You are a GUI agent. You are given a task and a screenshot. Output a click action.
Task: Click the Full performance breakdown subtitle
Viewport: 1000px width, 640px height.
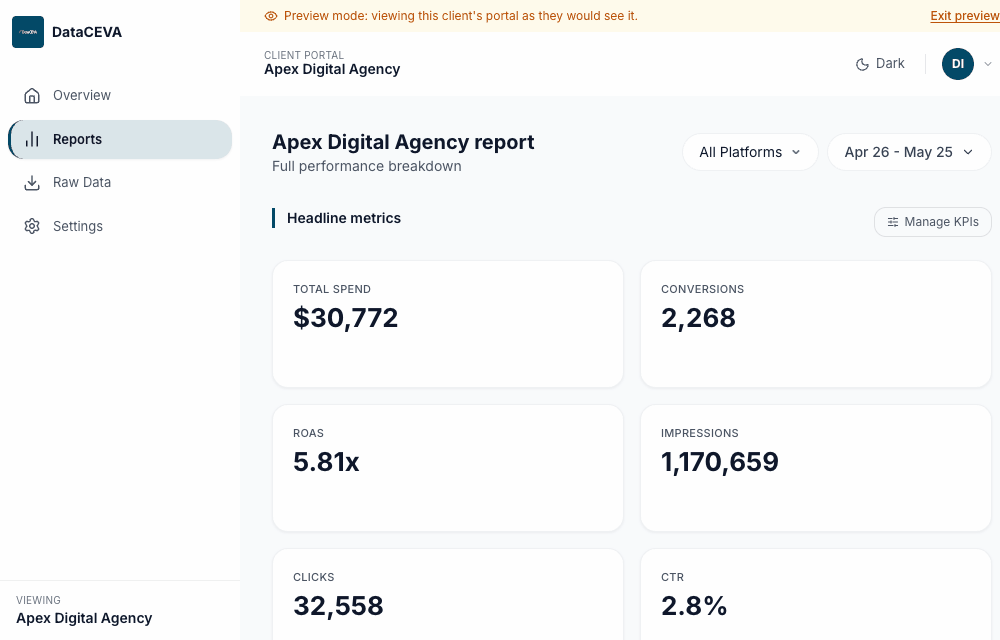click(x=367, y=166)
